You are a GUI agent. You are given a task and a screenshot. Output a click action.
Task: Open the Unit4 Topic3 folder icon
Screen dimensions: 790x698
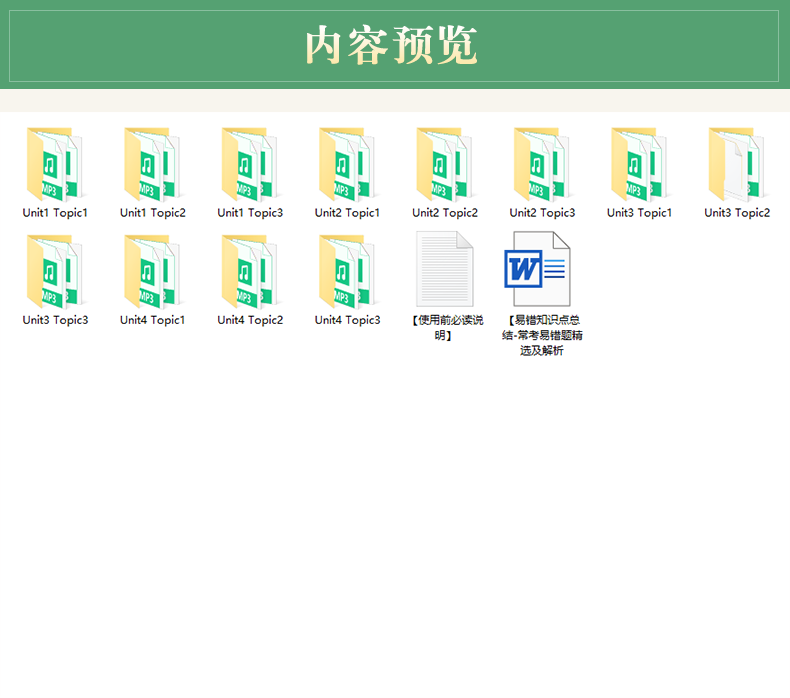point(347,272)
